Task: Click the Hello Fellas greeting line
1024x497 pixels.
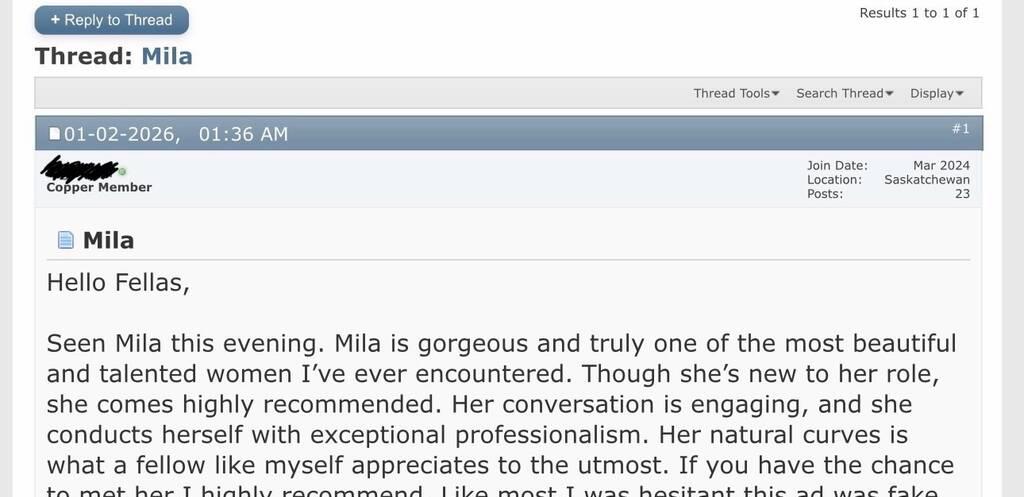Action: click(118, 283)
